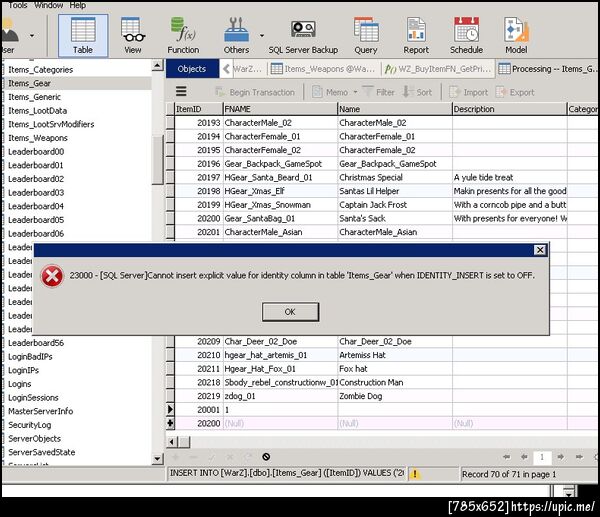Switch to the Objects tab
This screenshot has height=517, width=600.
192,69
